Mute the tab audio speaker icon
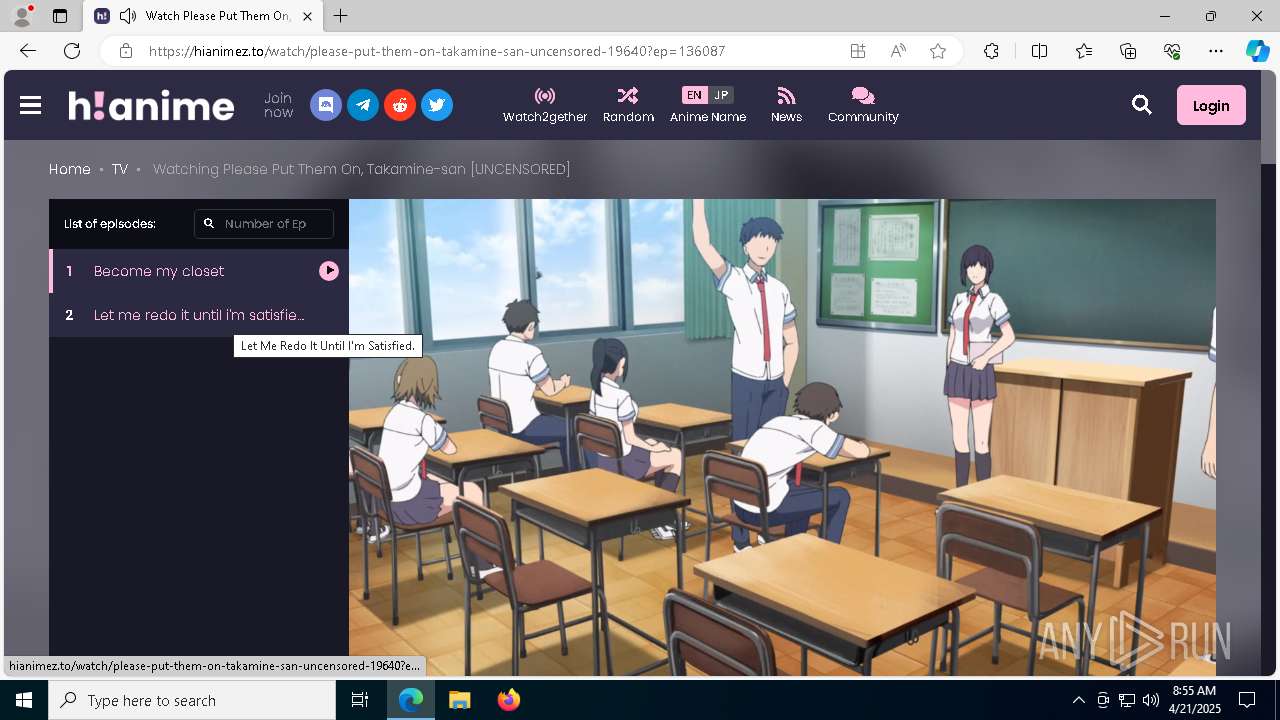The image size is (1280, 720). pos(128,16)
